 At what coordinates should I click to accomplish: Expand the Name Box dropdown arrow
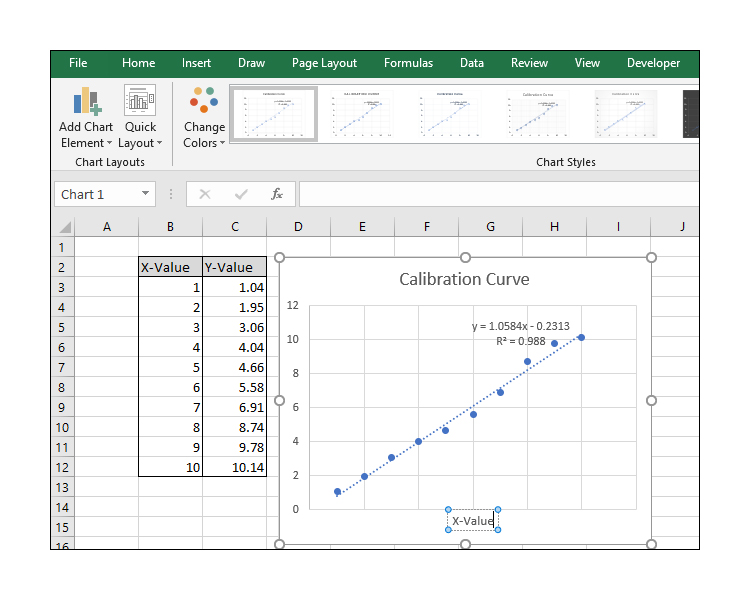pos(146,194)
